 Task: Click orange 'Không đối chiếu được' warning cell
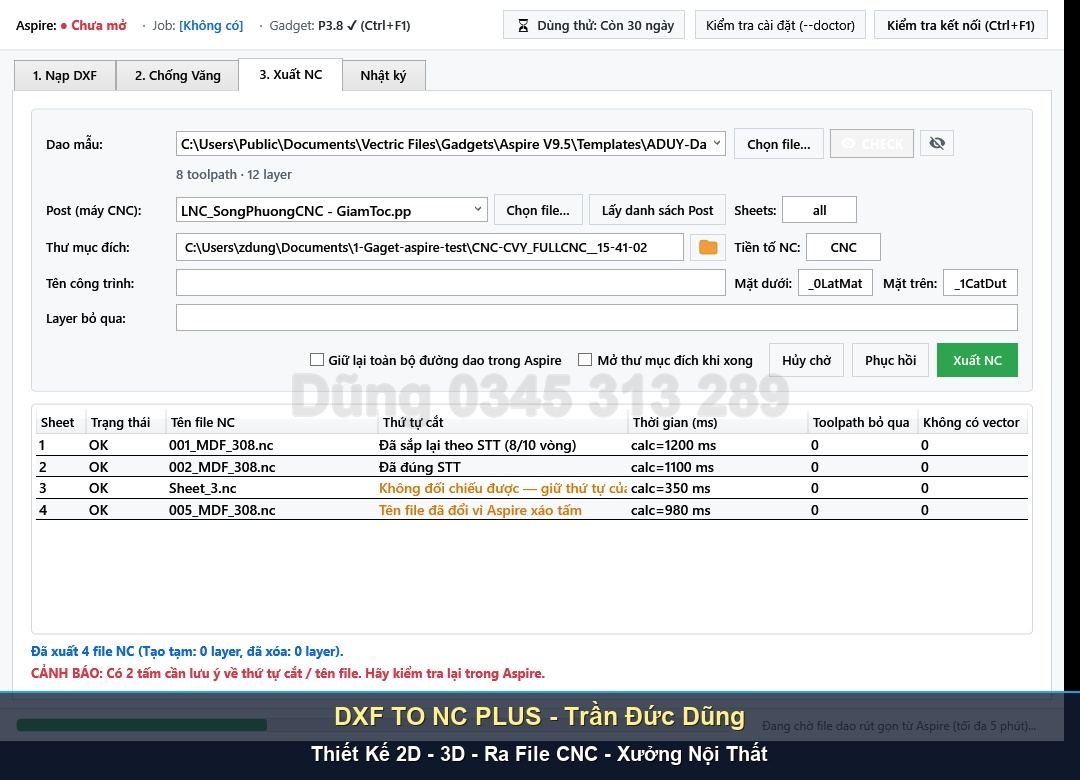(503, 489)
